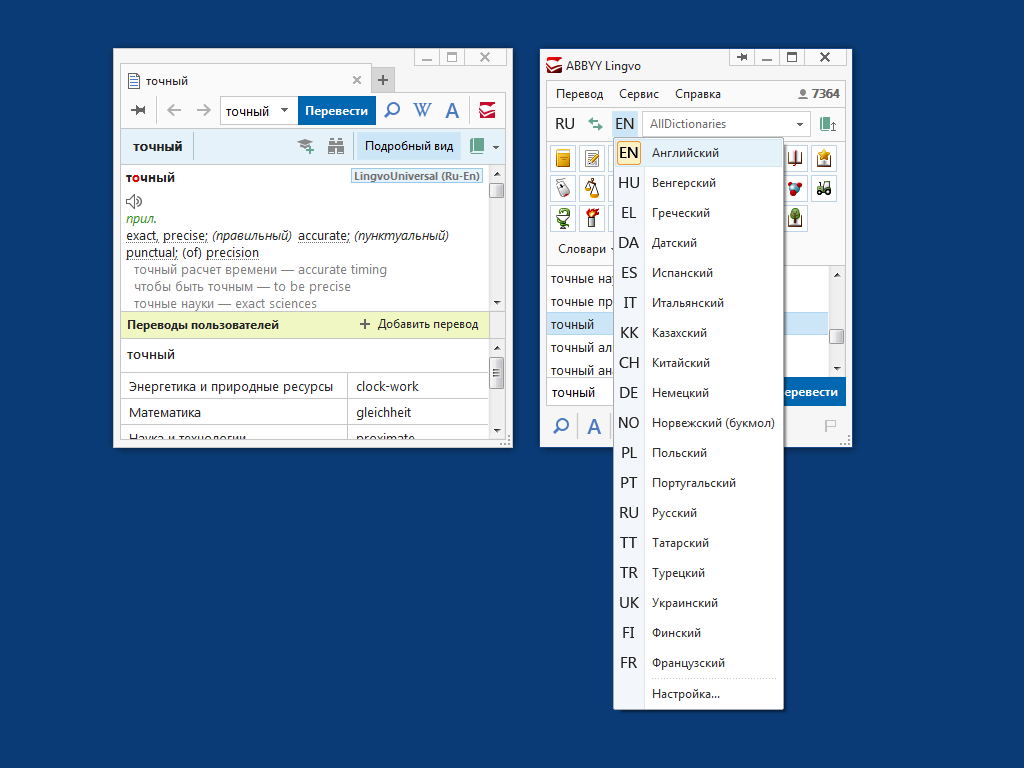Click the red ABBYY Lingvo icon in card toolbar
This screenshot has width=1024, height=768.
tap(487, 111)
